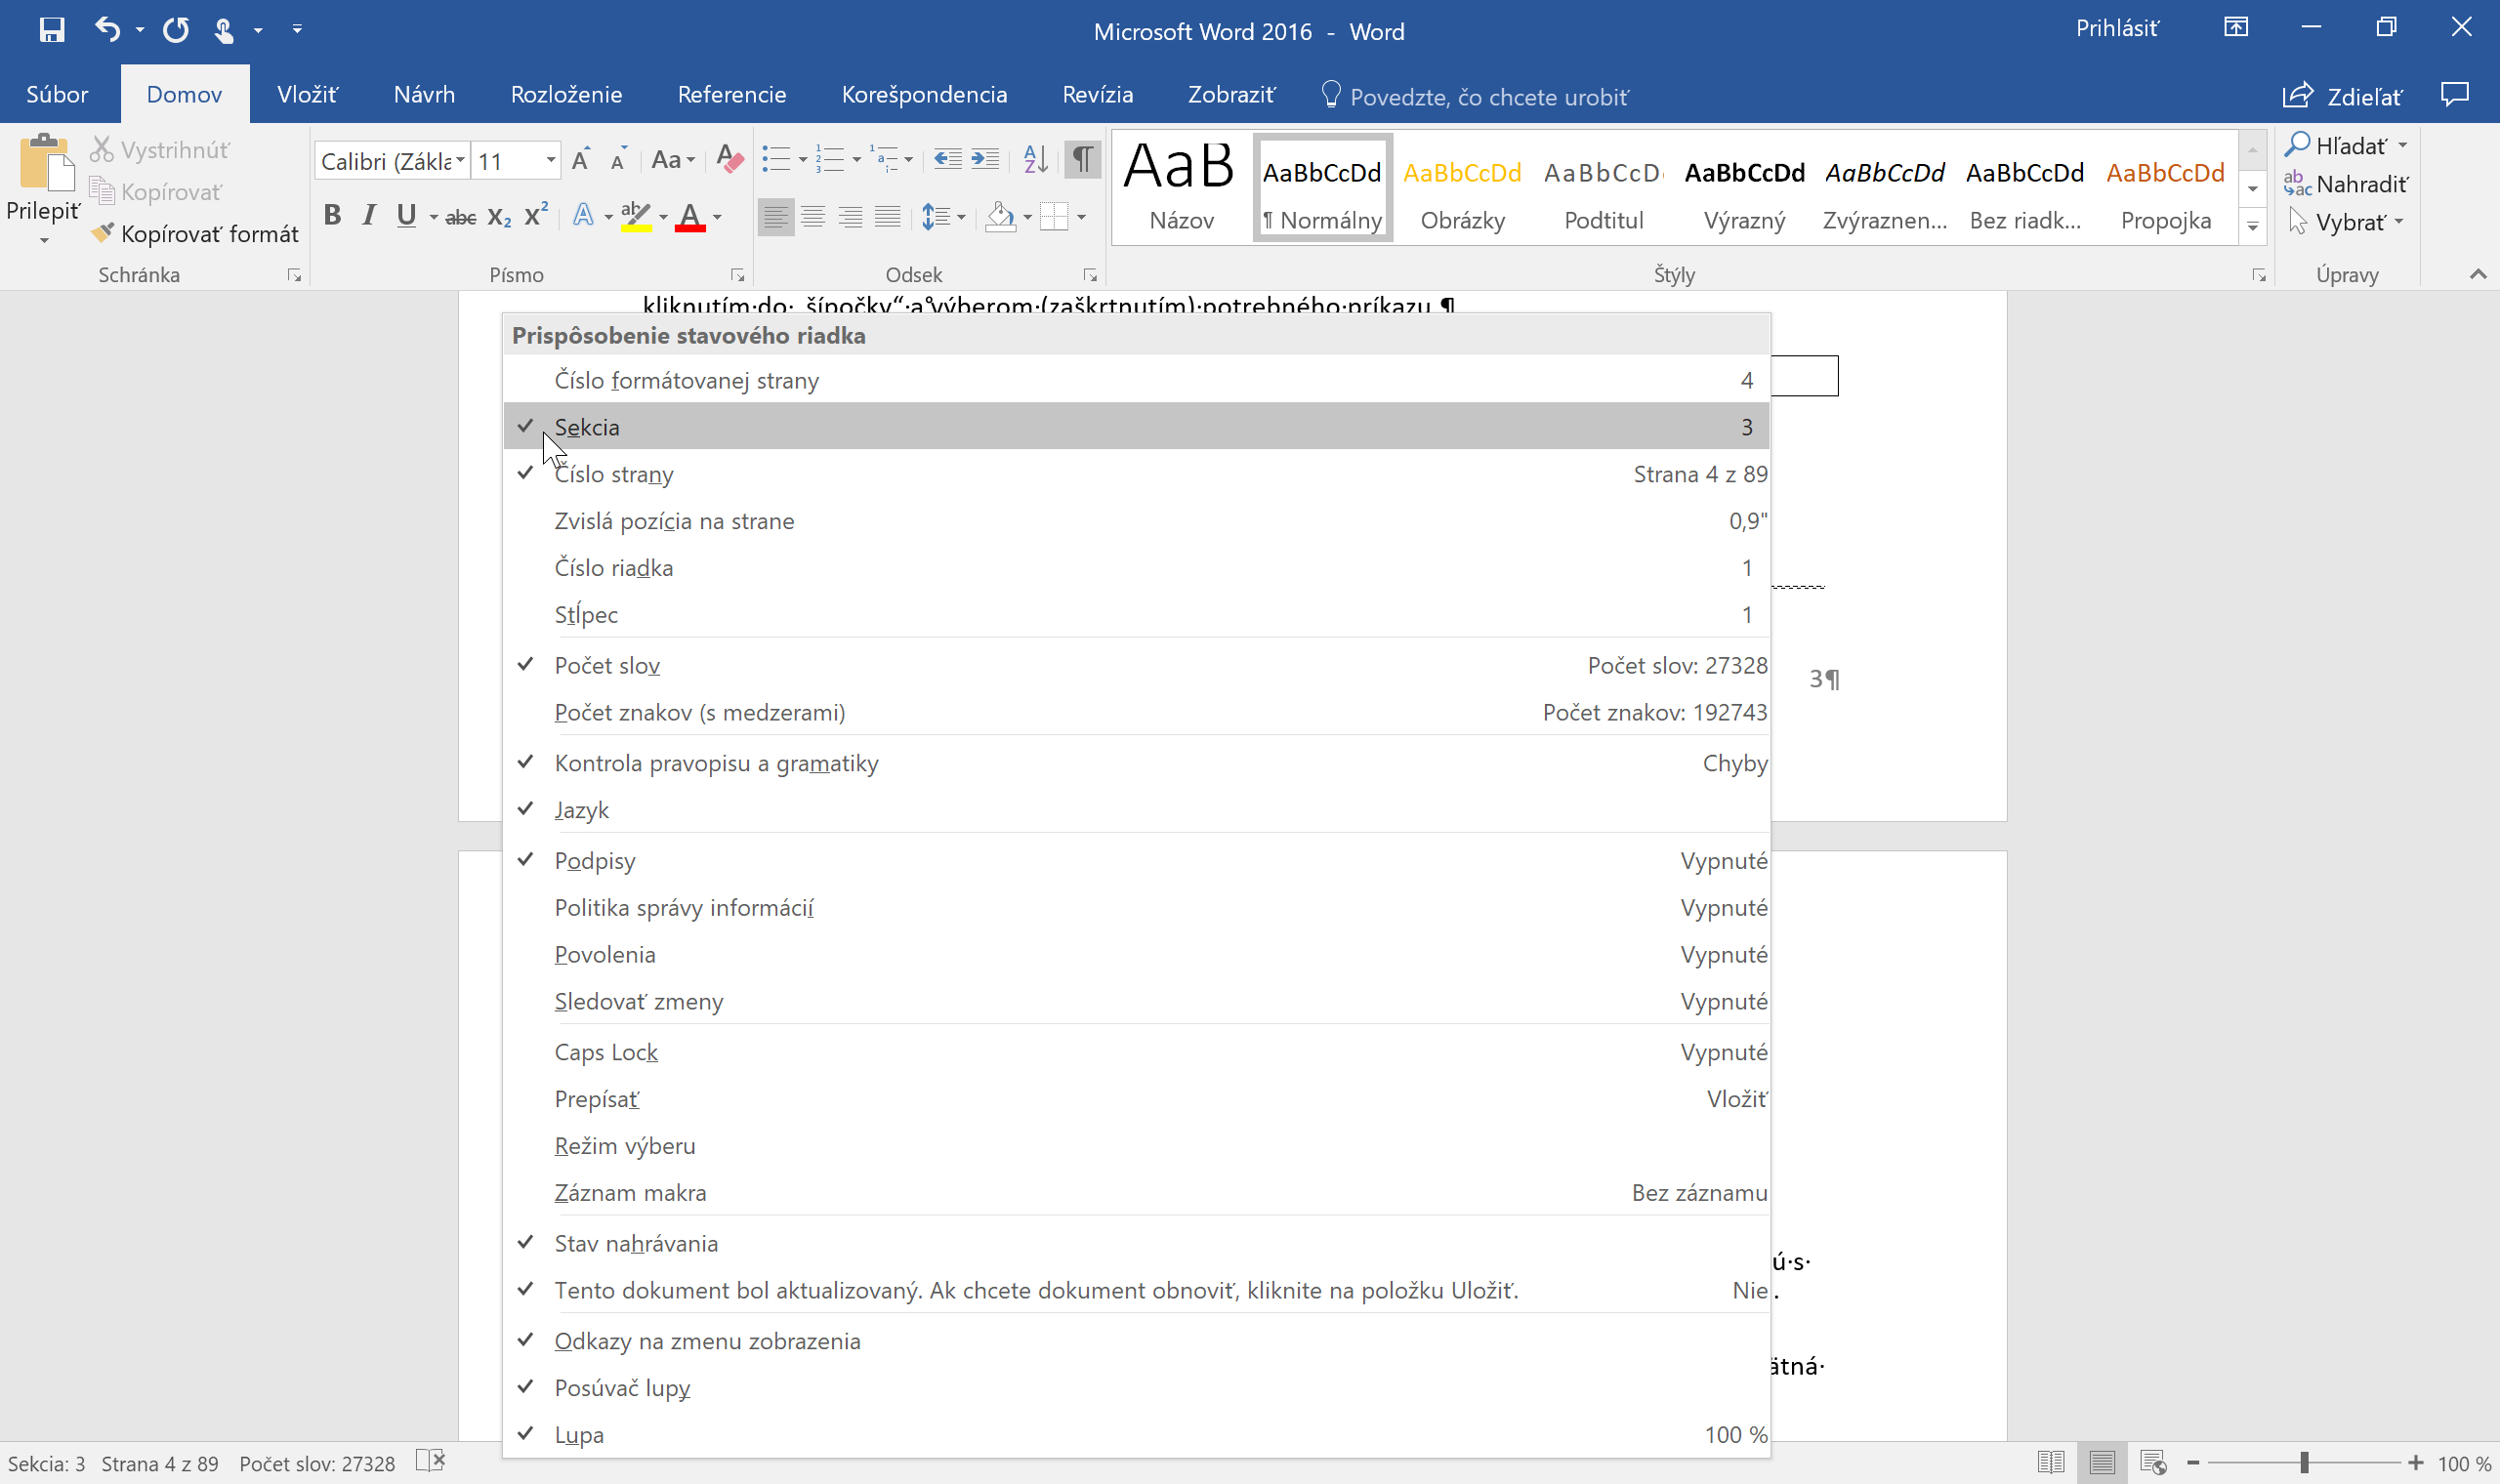
Task: Switch to the Vložiť tab
Action: coord(308,95)
